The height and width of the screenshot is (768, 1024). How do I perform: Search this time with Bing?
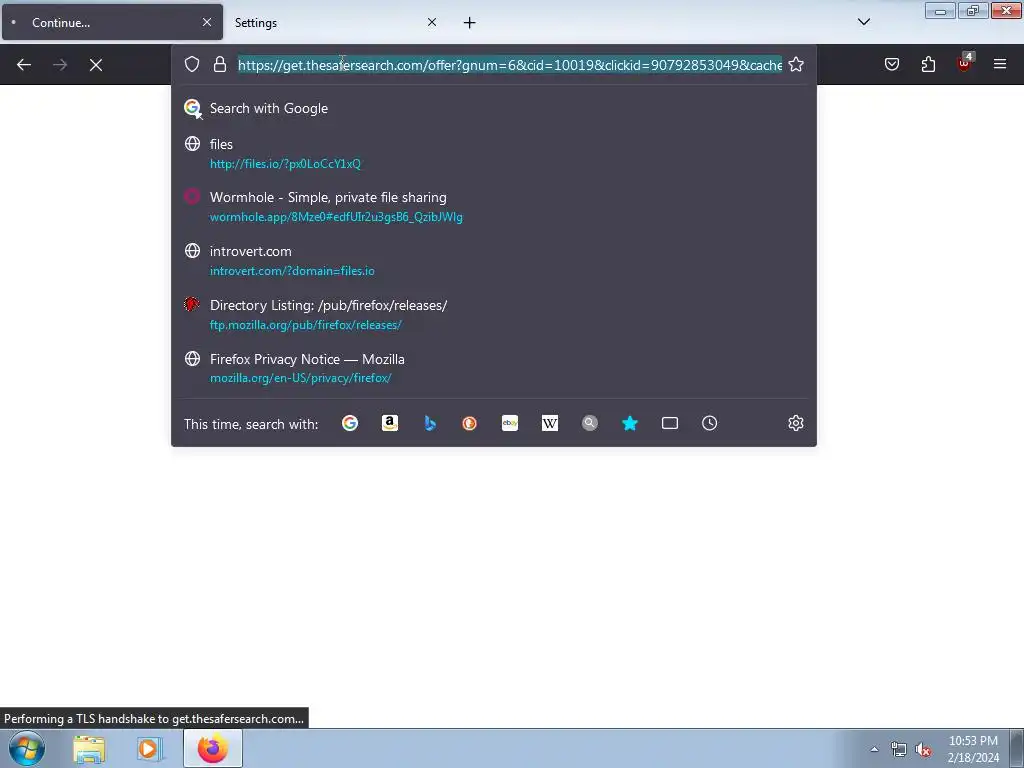point(430,423)
